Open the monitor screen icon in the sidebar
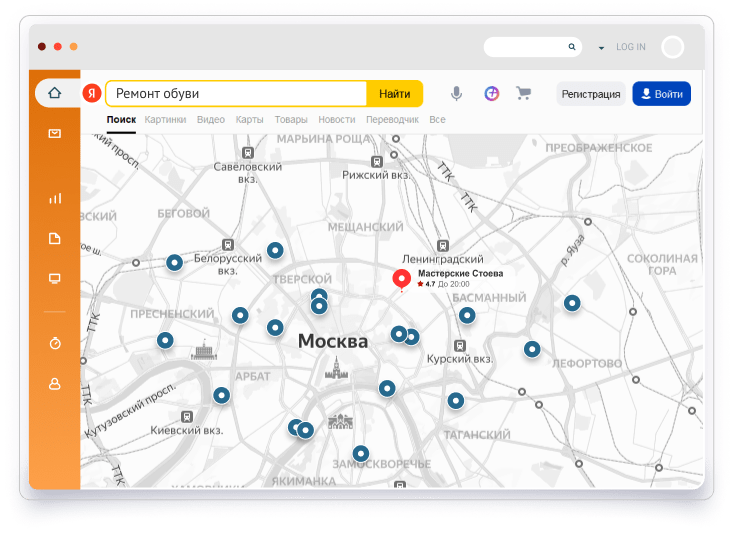This screenshot has height=536, width=733. pyautogui.click(x=55, y=279)
